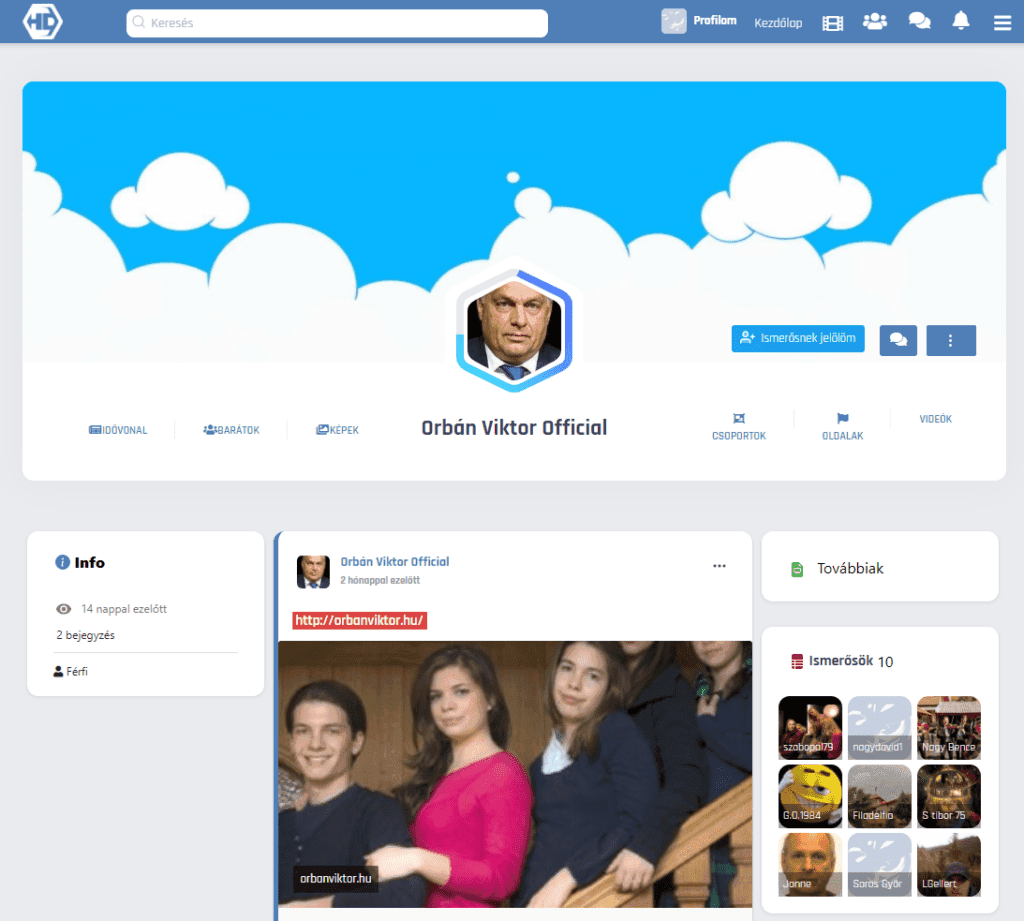The width and height of the screenshot is (1024, 921).
Task: Click Ismerősnek jelölöm add friend button
Action: click(x=797, y=339)
